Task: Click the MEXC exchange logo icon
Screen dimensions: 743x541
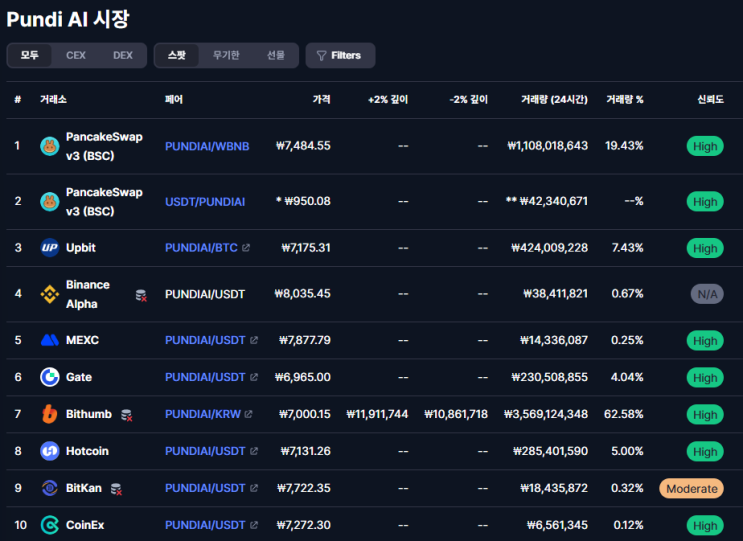Action: point(50,340)
